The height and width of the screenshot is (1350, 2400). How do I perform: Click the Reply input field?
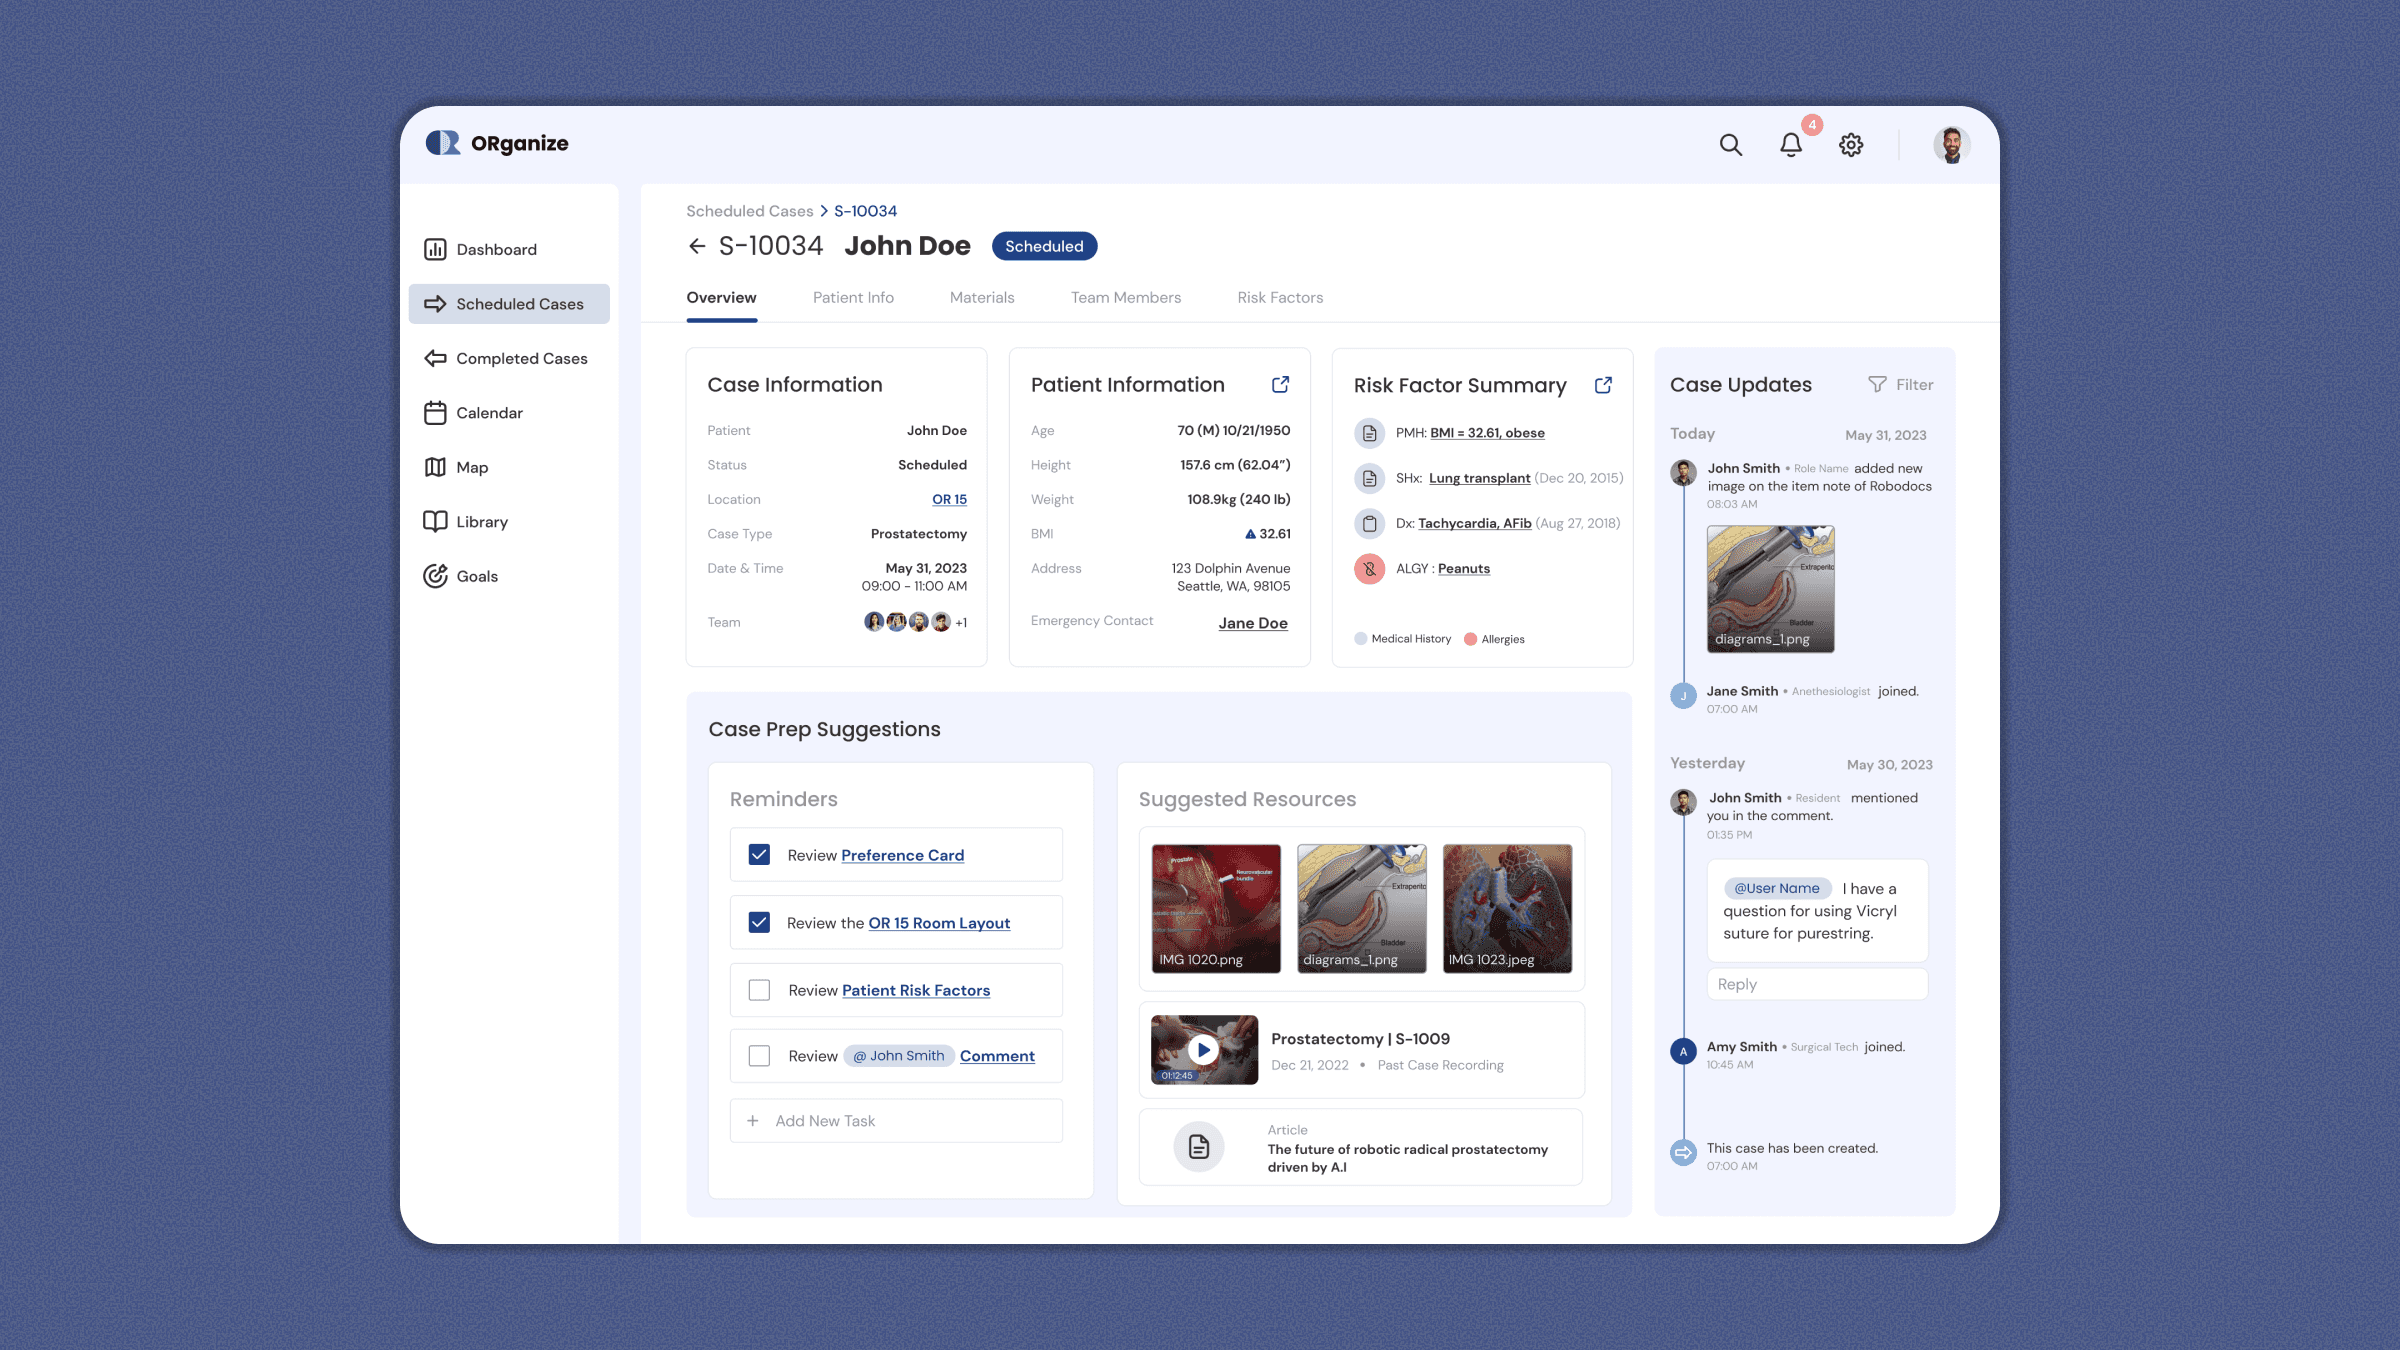point(1816,984)
